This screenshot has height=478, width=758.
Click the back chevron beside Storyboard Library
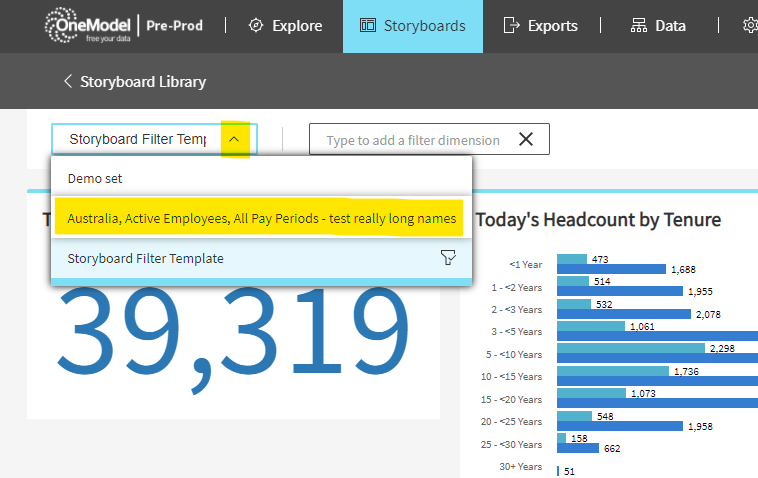[68, 82]
